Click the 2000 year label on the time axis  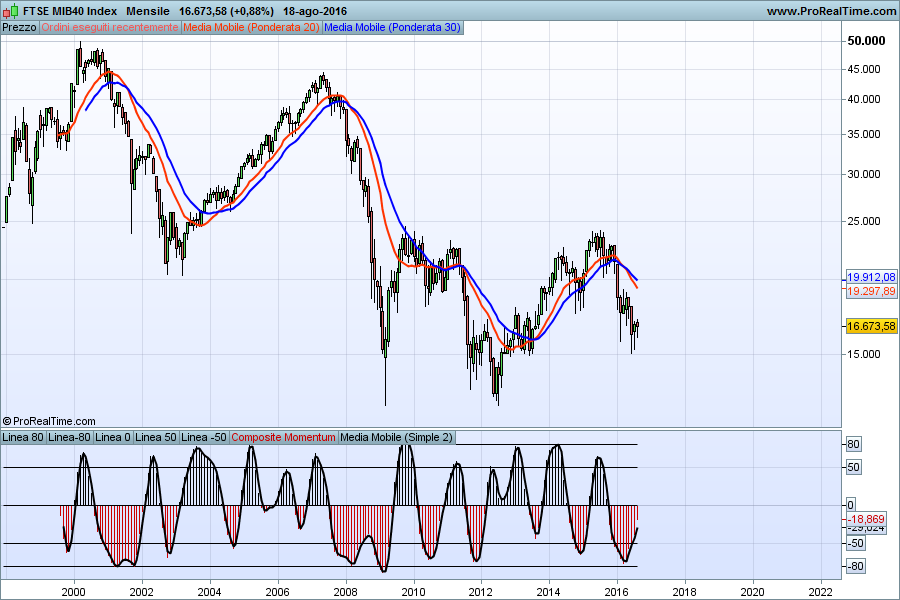click(73, 592)
